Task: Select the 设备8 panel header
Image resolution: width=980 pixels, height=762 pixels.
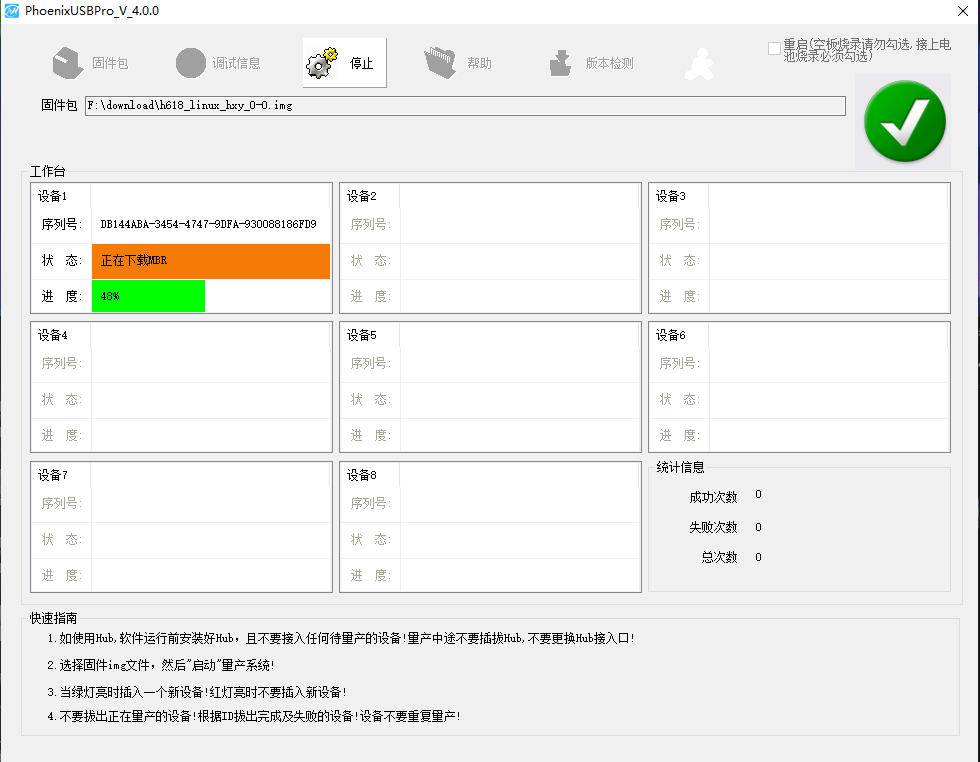Action: tap(362, 475)
